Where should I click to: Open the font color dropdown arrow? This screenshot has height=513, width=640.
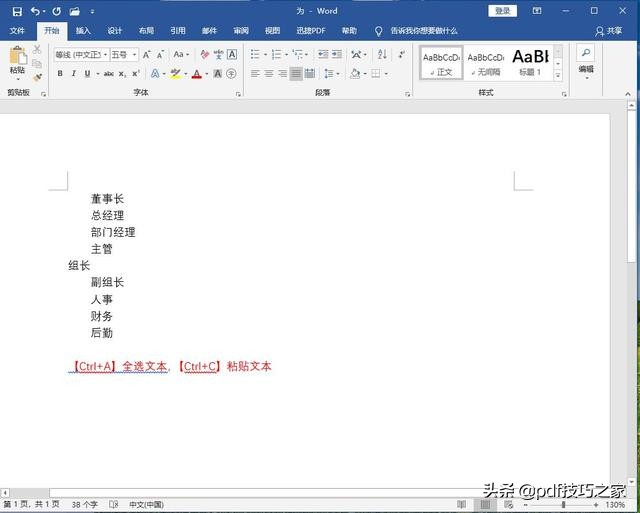click(207, 74)
